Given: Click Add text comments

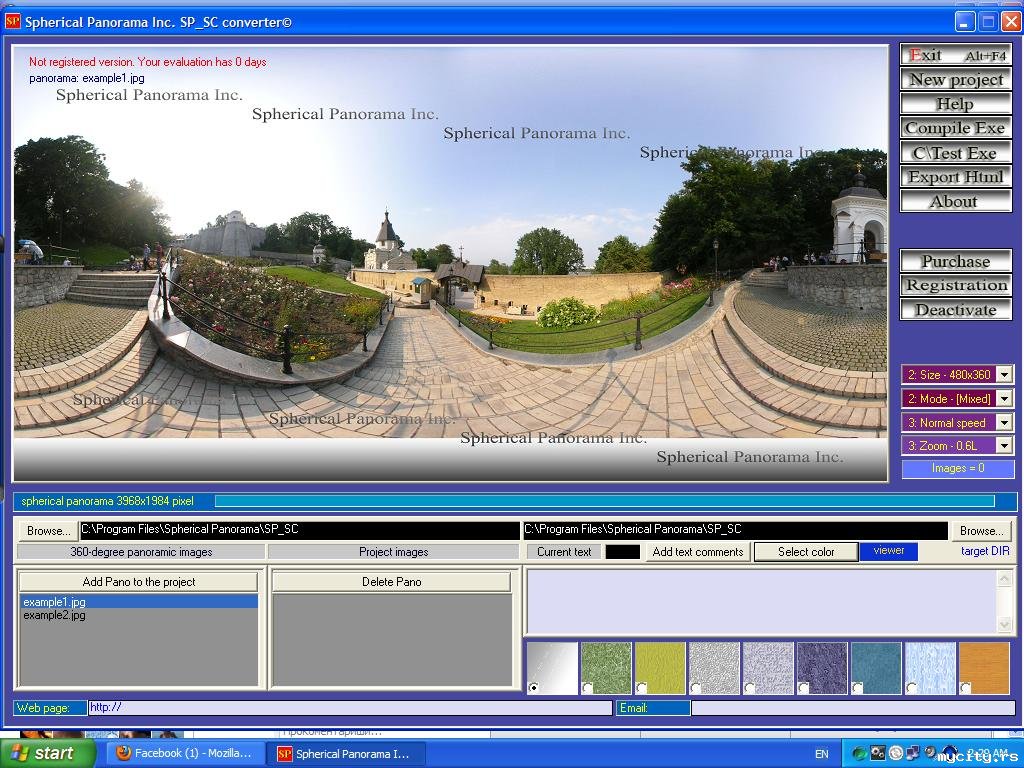Looking at the screenshot, I should (x=697, y=552).
